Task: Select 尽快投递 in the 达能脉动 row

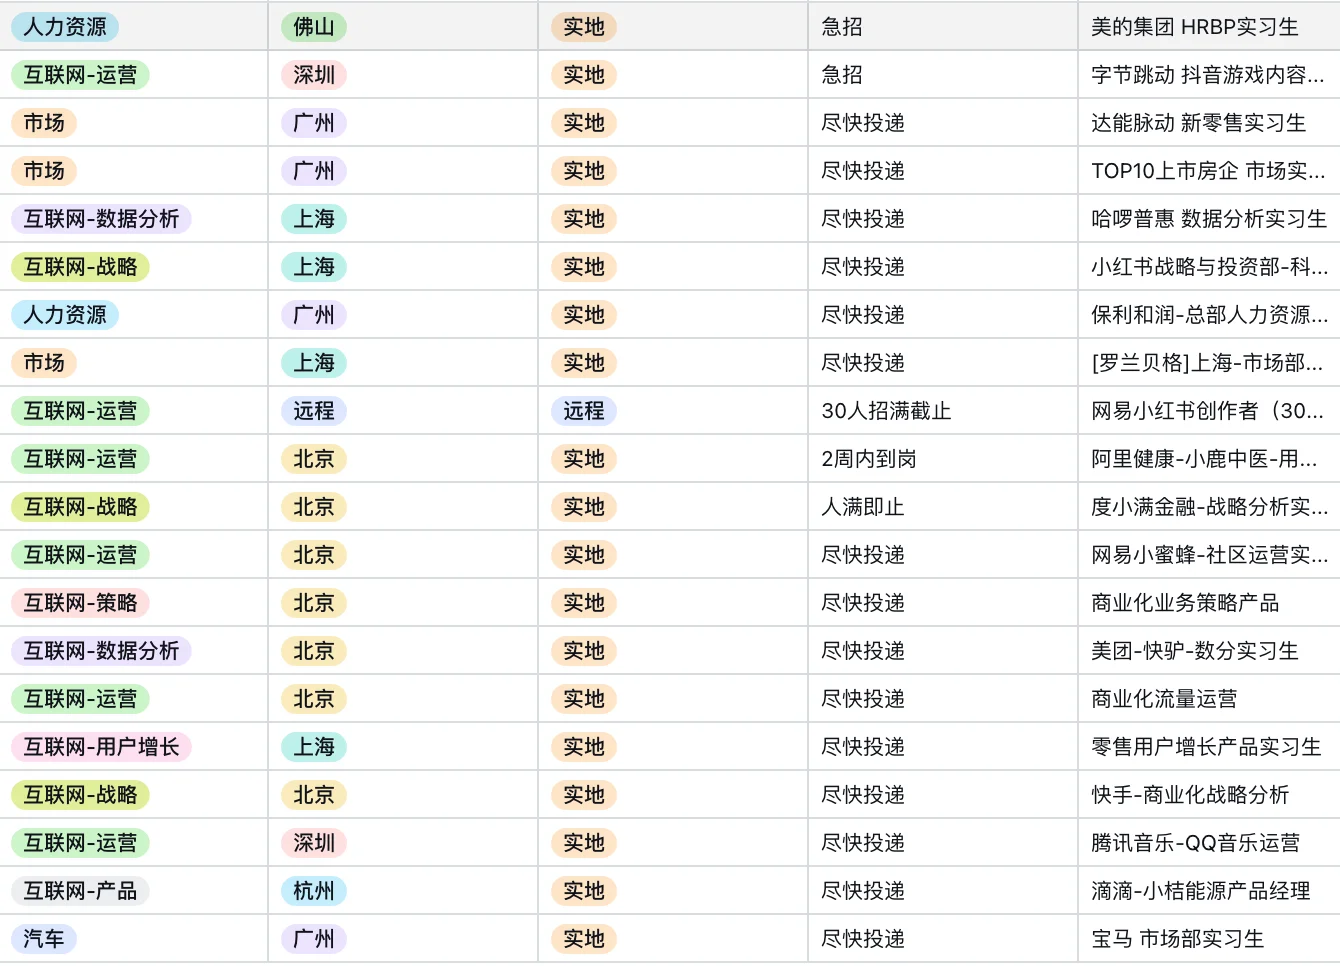Action: pyautogui.click(x=863, y=123)
